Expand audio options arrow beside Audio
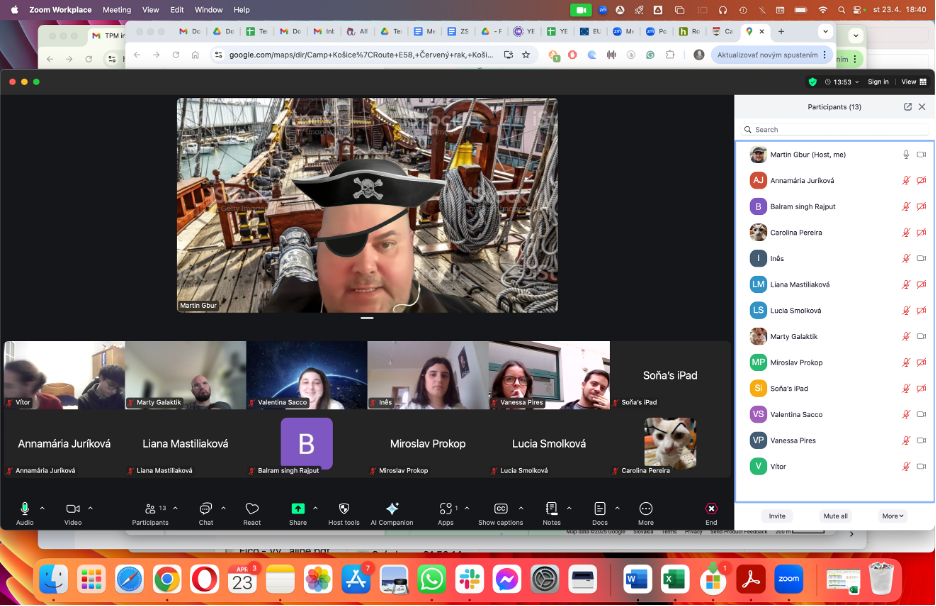 pos(42,509)
